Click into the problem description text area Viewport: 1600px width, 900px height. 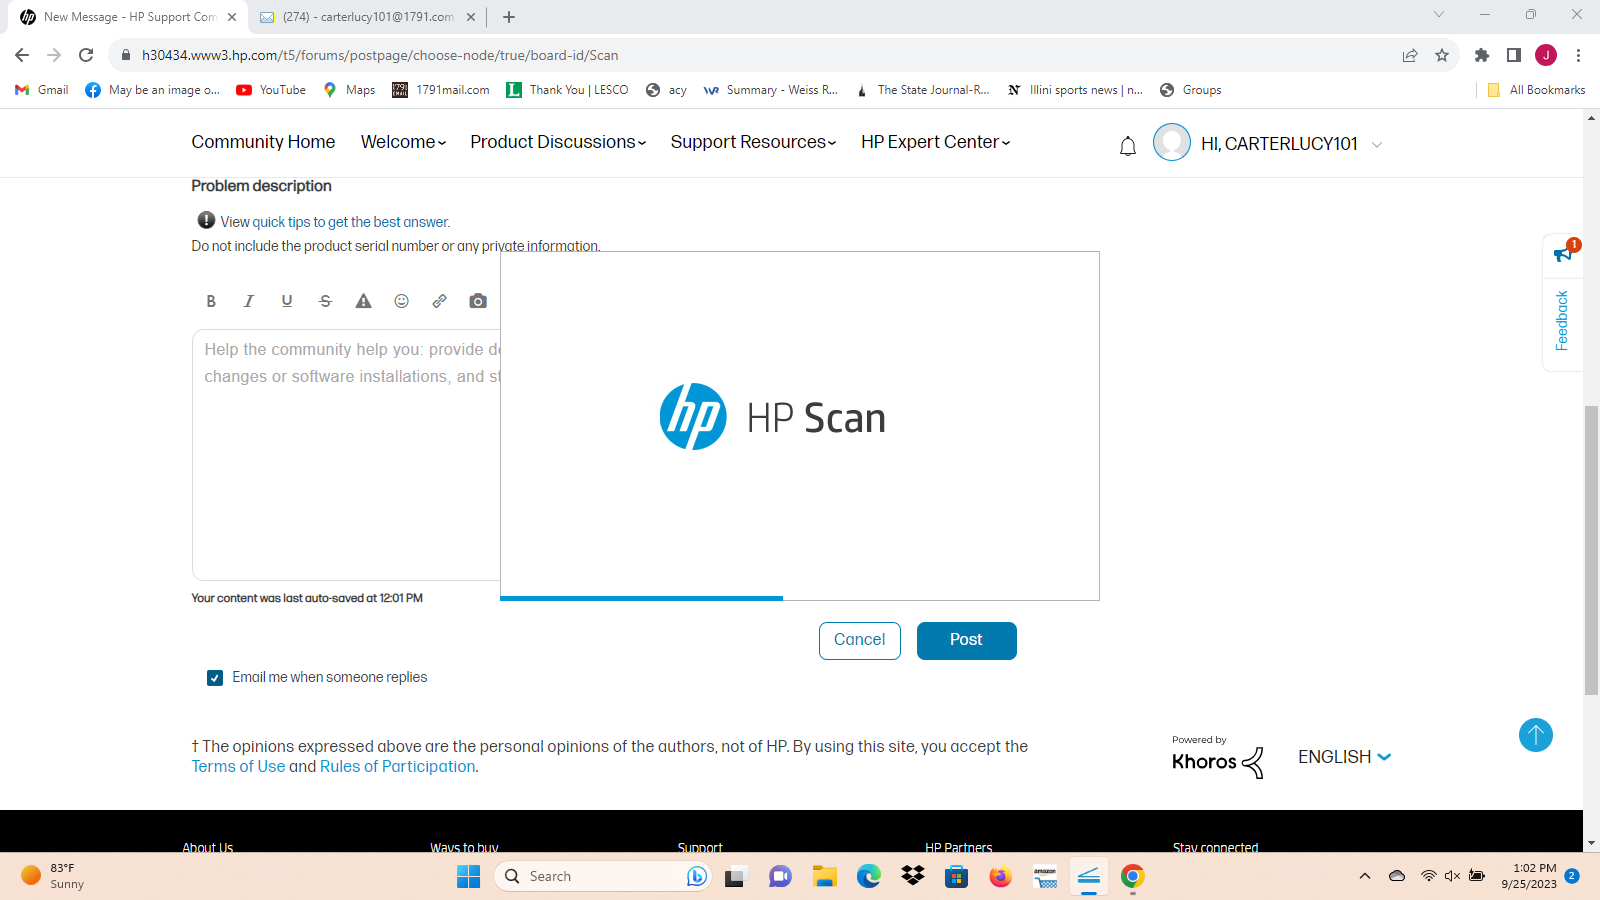coord(346,455)
